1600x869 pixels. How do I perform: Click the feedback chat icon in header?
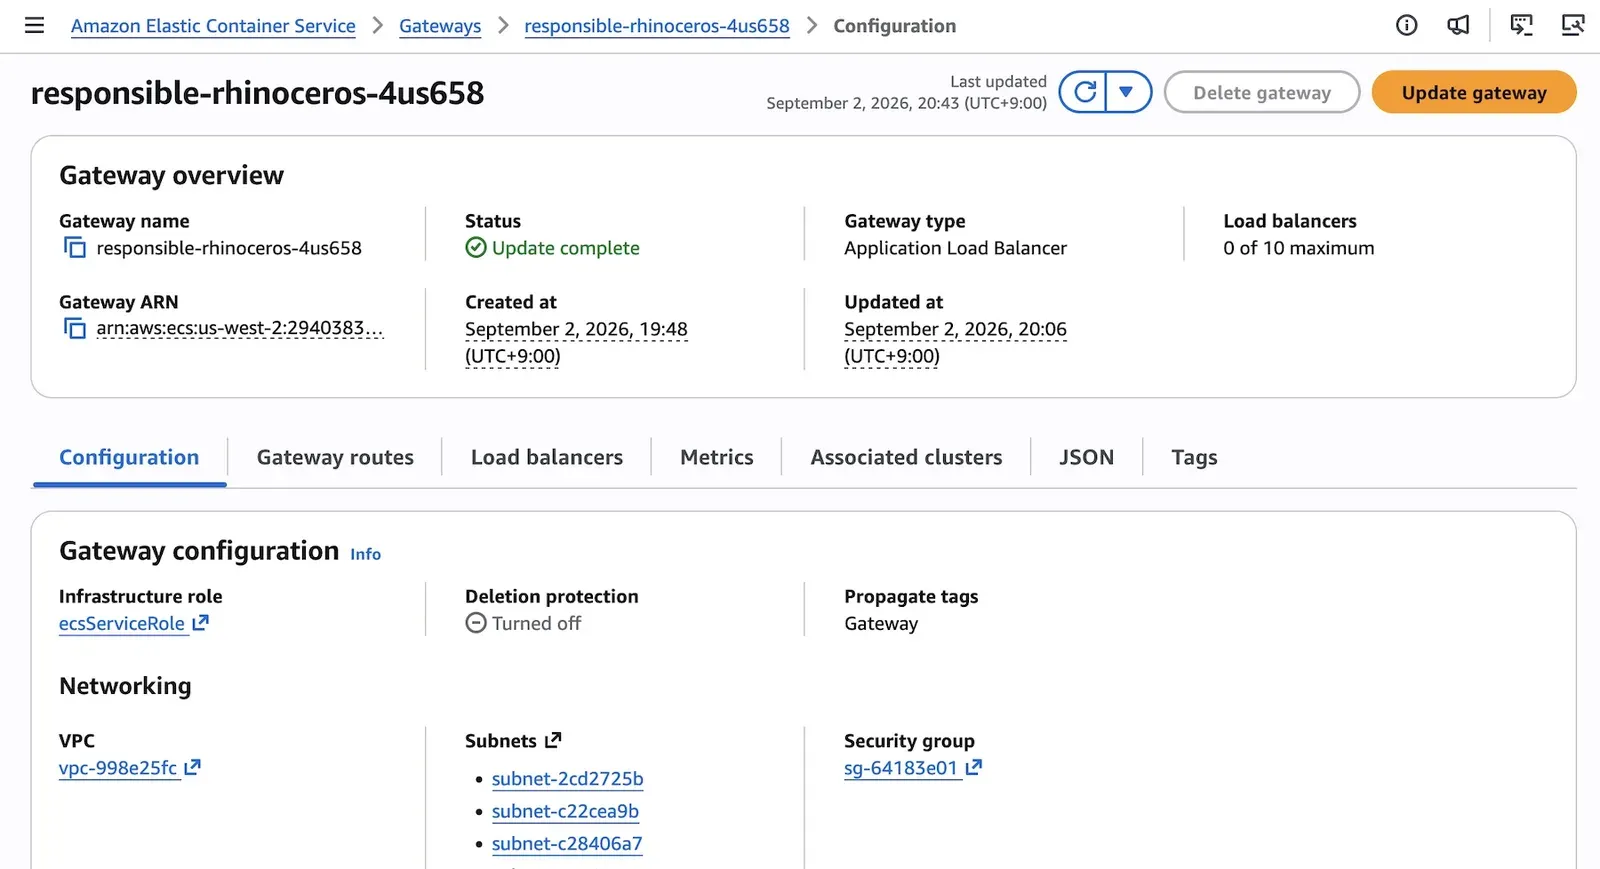pos(1521,25)
